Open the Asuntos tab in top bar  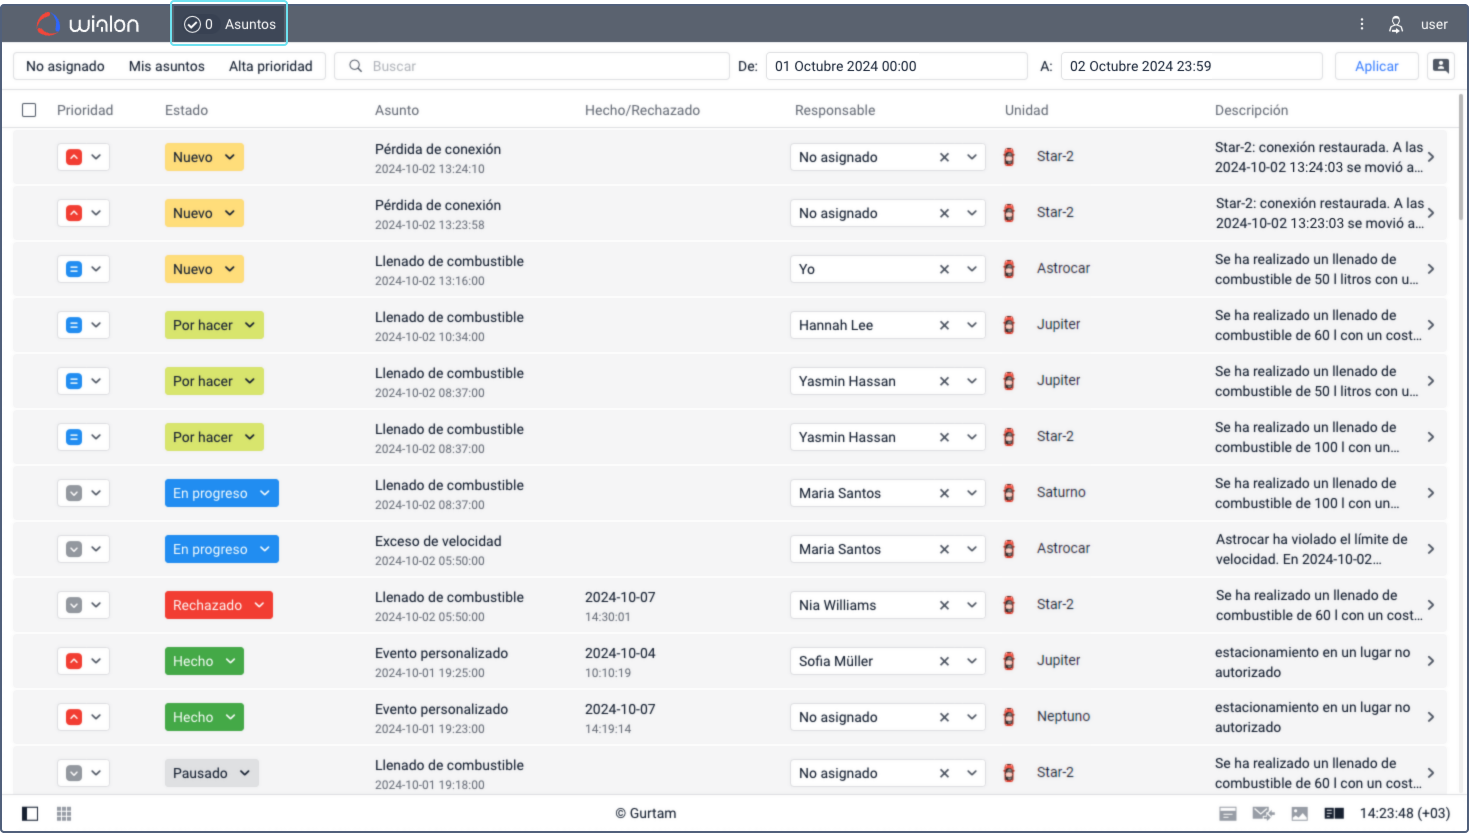(230, 24)
